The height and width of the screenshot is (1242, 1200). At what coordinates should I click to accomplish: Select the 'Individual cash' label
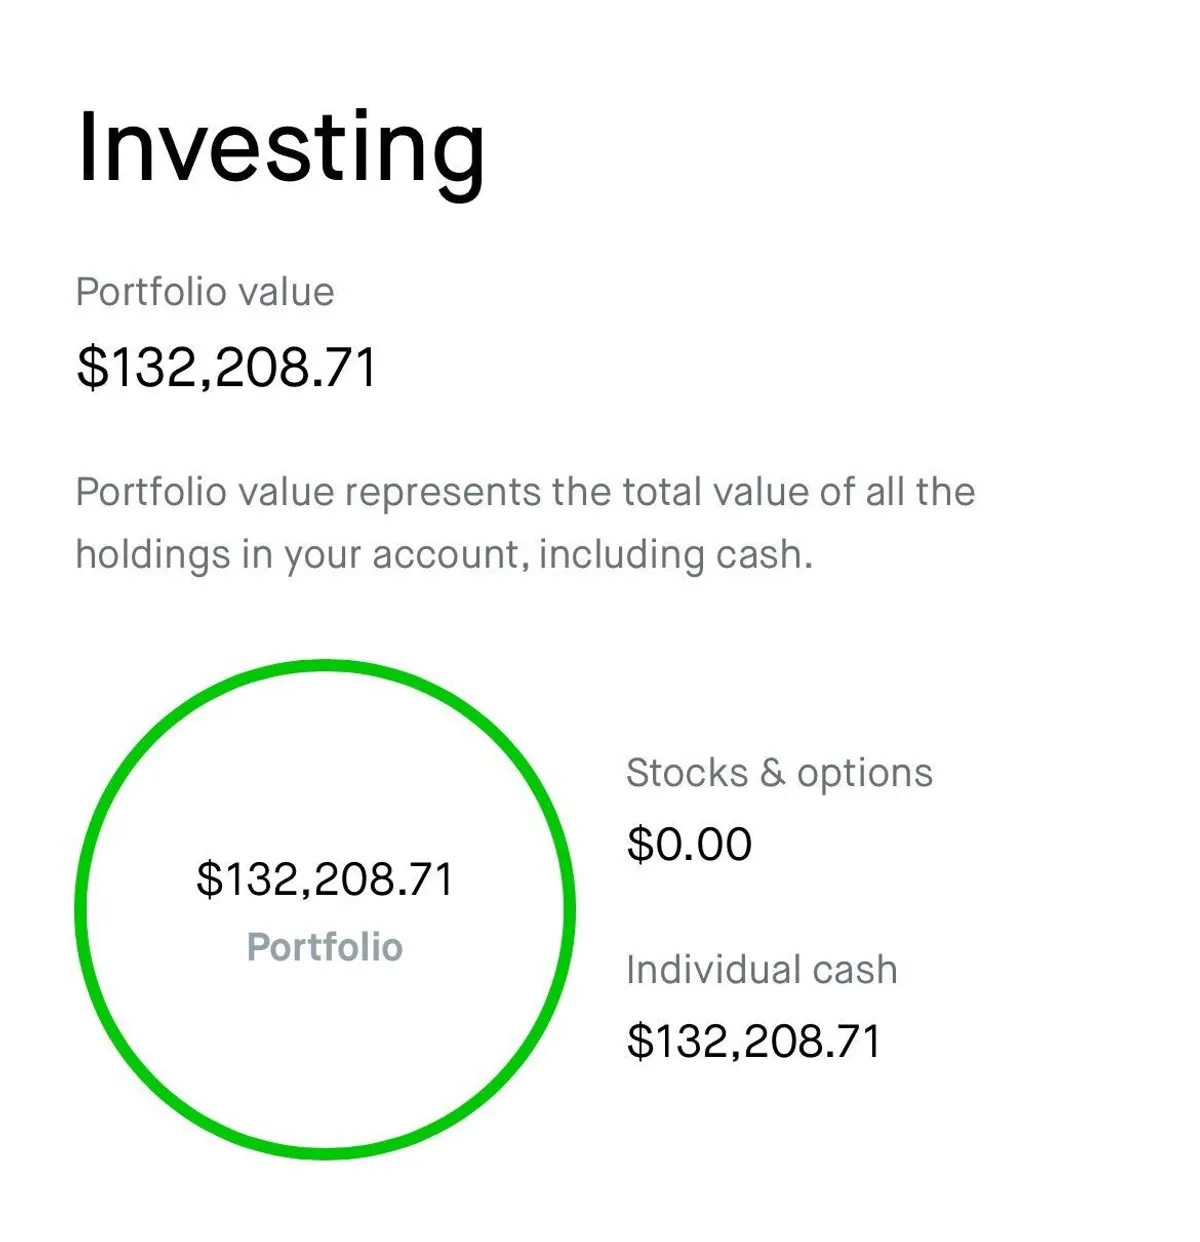pyautogui.click(x=762, y=970)
